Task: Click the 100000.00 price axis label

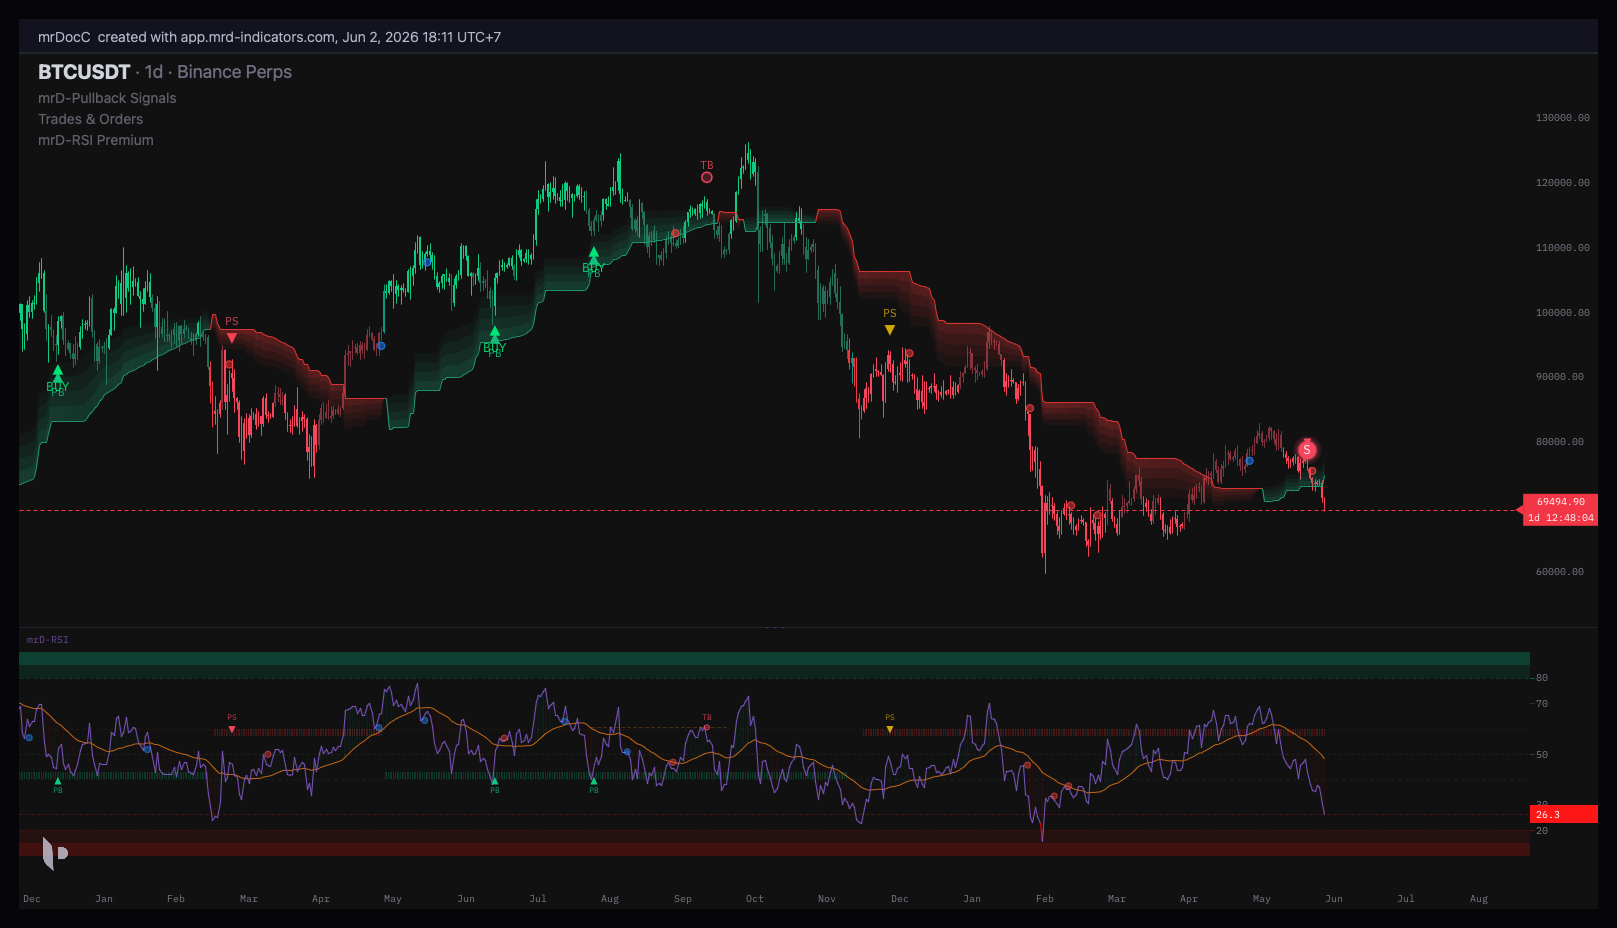Action: 1562,313
